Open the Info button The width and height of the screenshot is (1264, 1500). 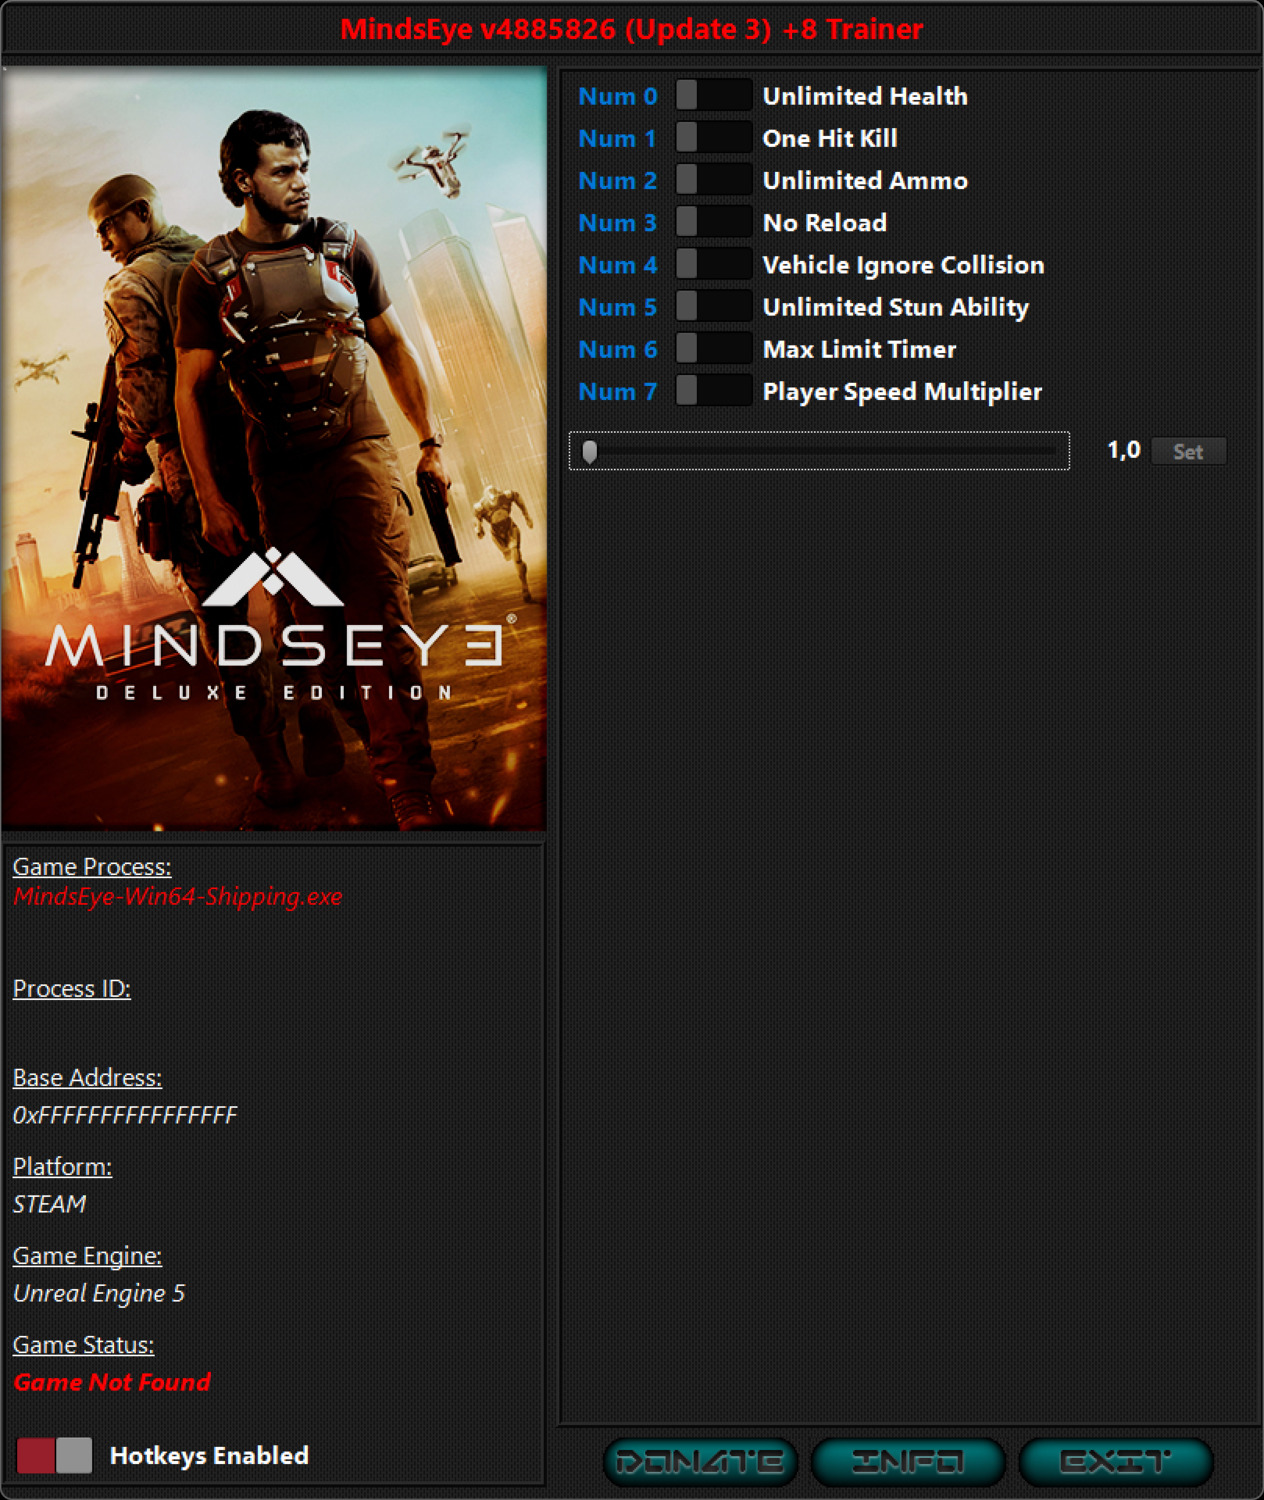[x=907, y=1462]
